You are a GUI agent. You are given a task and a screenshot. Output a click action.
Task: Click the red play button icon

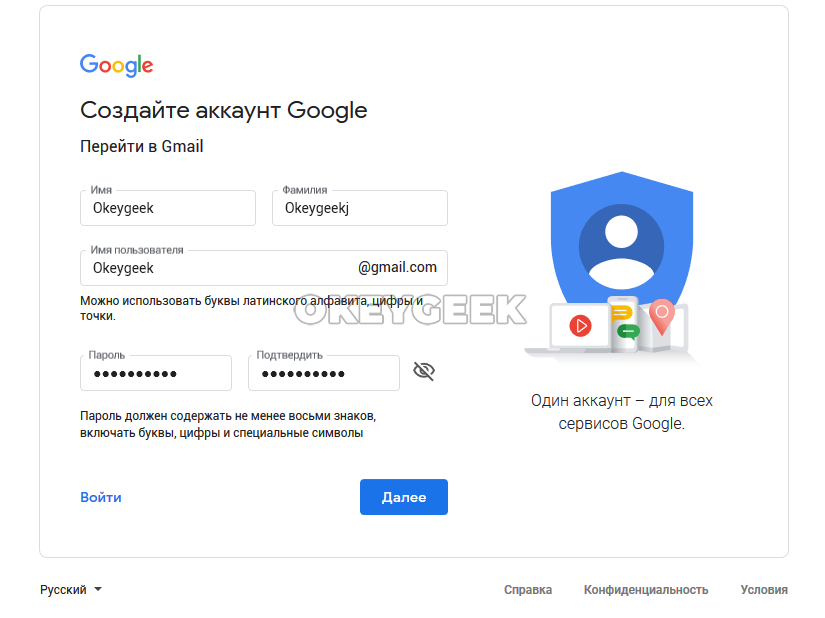580,326
